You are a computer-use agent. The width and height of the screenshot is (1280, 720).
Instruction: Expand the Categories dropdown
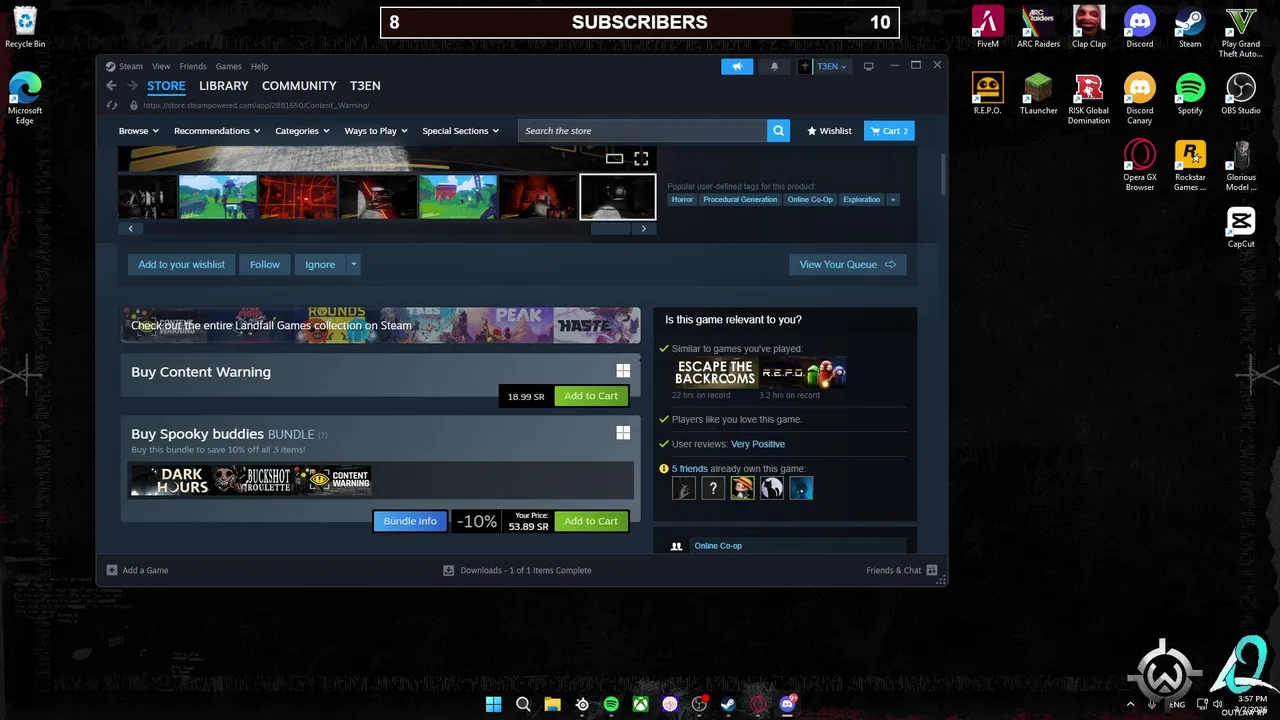click(302, 131)
